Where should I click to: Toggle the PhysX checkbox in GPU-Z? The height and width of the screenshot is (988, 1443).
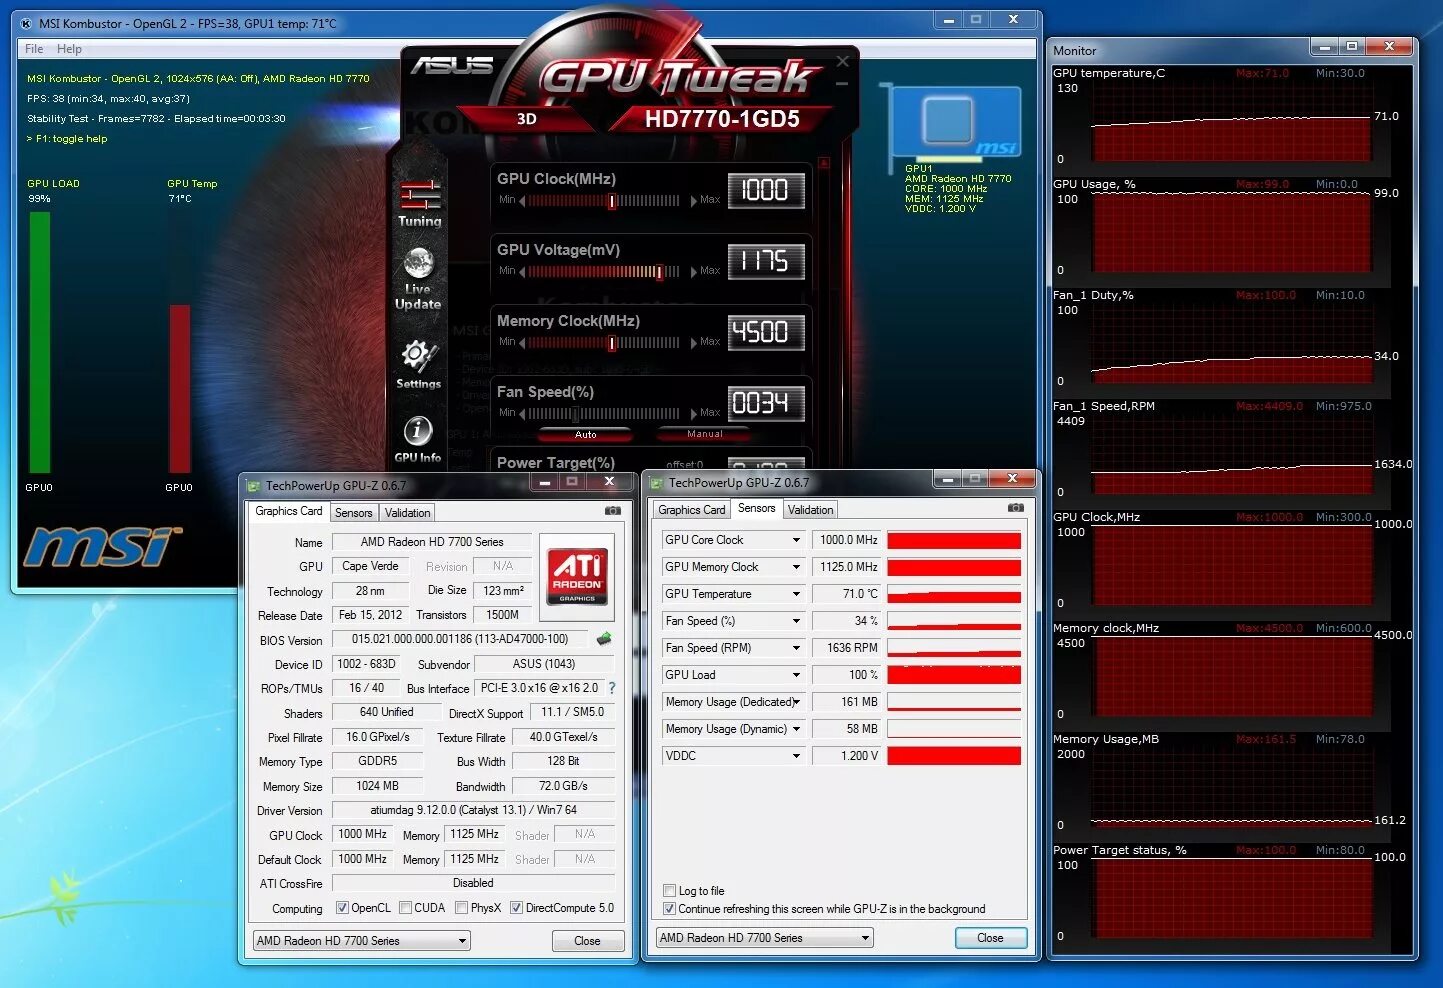(x=461, y=908)
